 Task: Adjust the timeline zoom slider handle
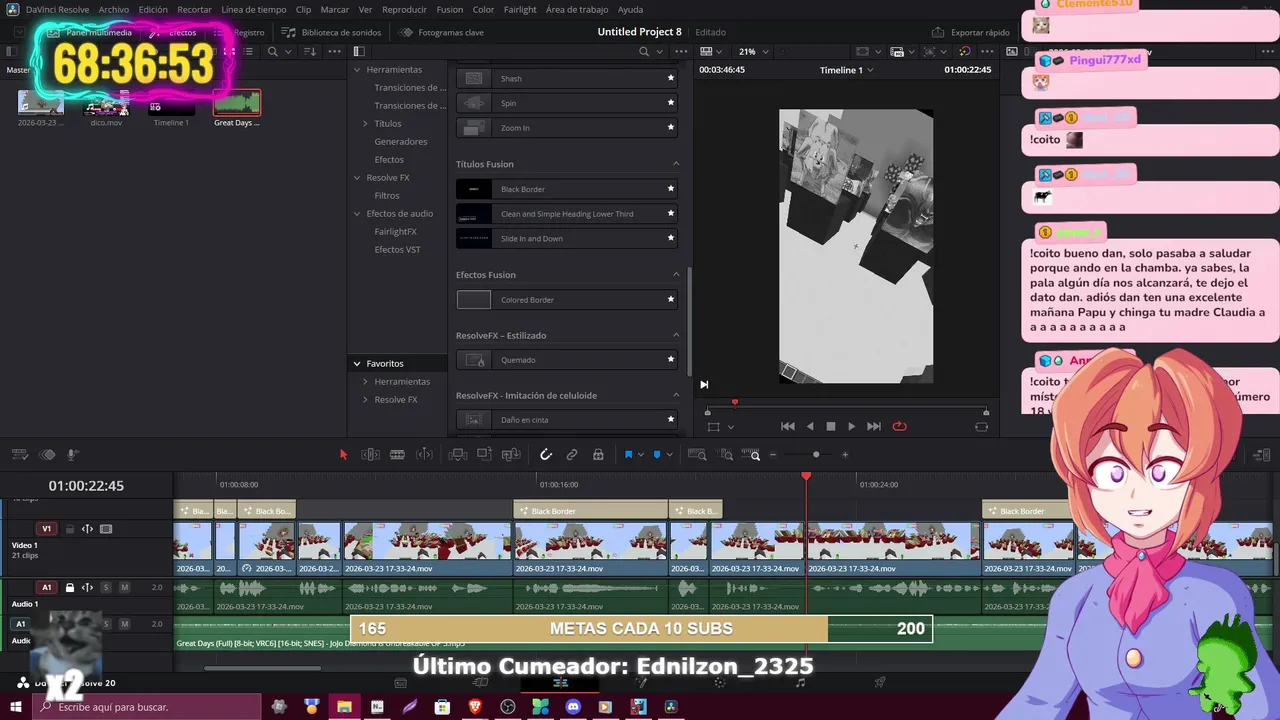click(x=816, y=455)
